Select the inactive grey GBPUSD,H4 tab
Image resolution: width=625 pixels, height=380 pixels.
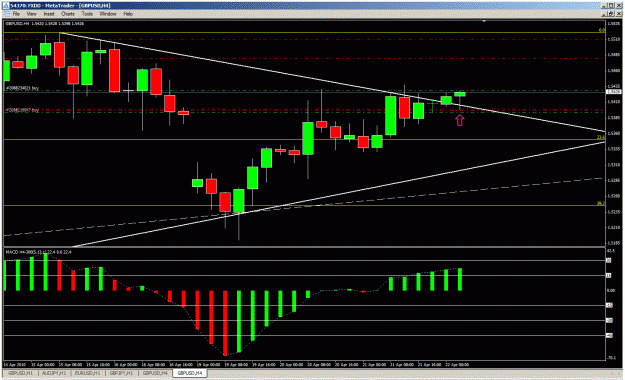(x=155, y=373)
